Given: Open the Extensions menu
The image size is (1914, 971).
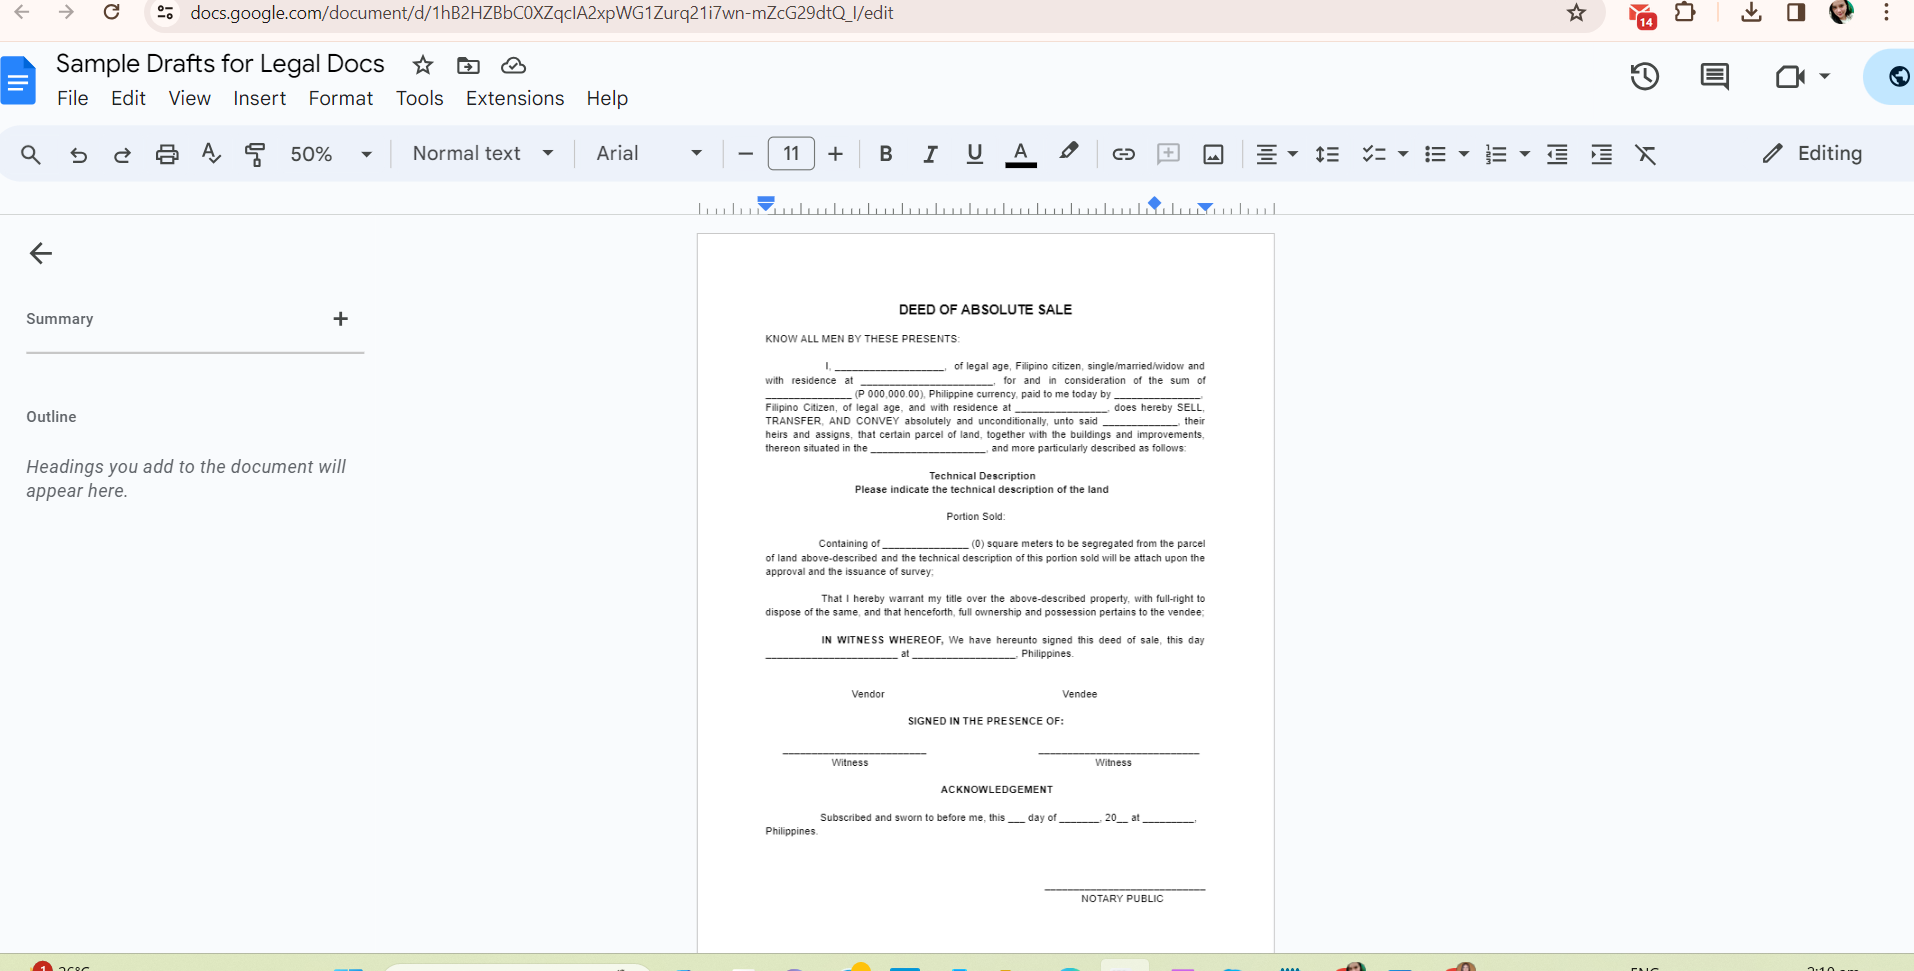Looking at the screenshot, I should 515,98.
